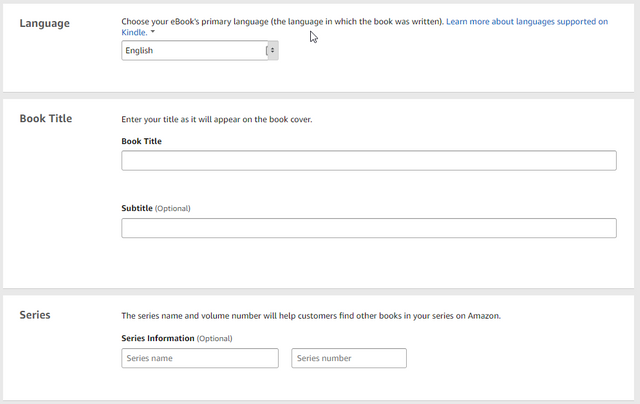Screen dimensions: 640x404
Task: Select the Series number input field
Action: point(349,358)
